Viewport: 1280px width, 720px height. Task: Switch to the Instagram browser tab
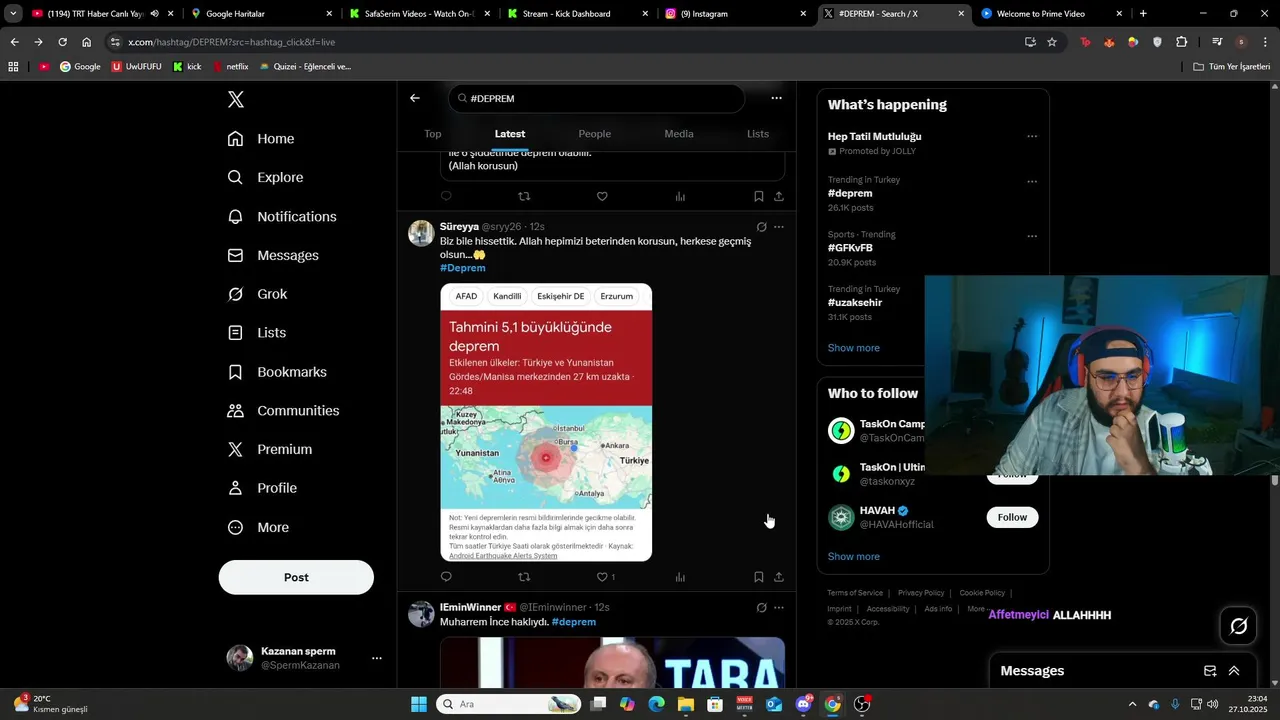click(x=736, y=14)
